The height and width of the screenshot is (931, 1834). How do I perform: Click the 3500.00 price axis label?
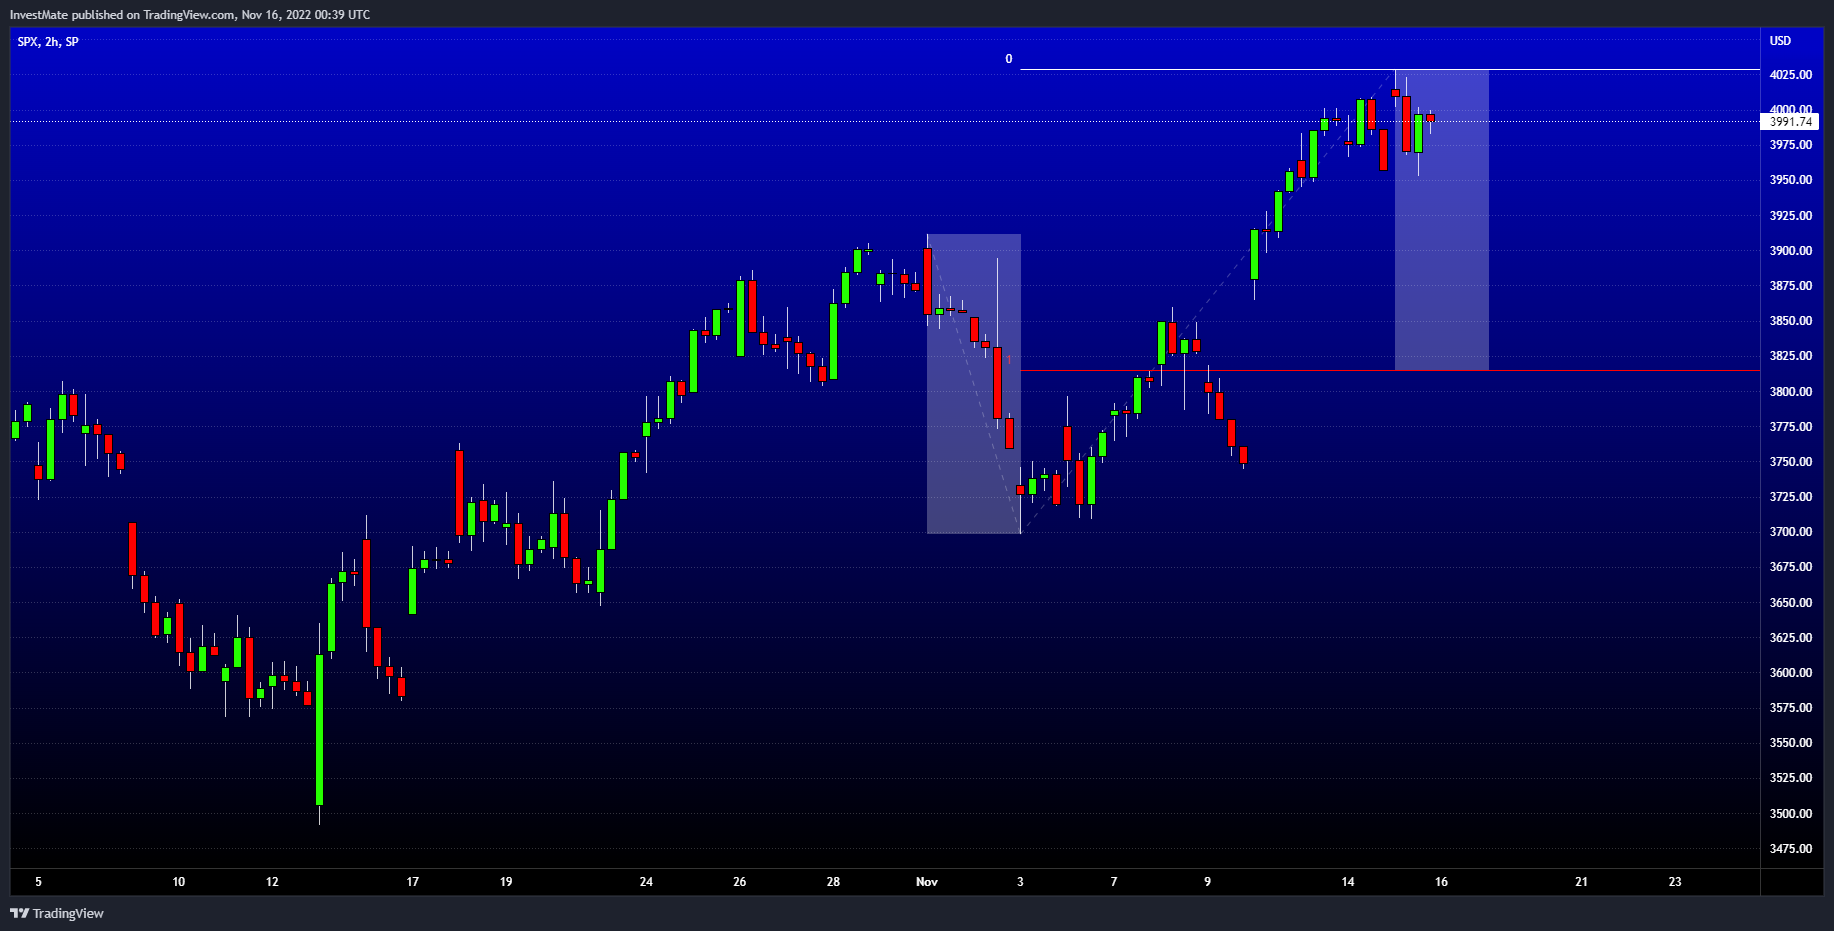[x=1790, y=814]
